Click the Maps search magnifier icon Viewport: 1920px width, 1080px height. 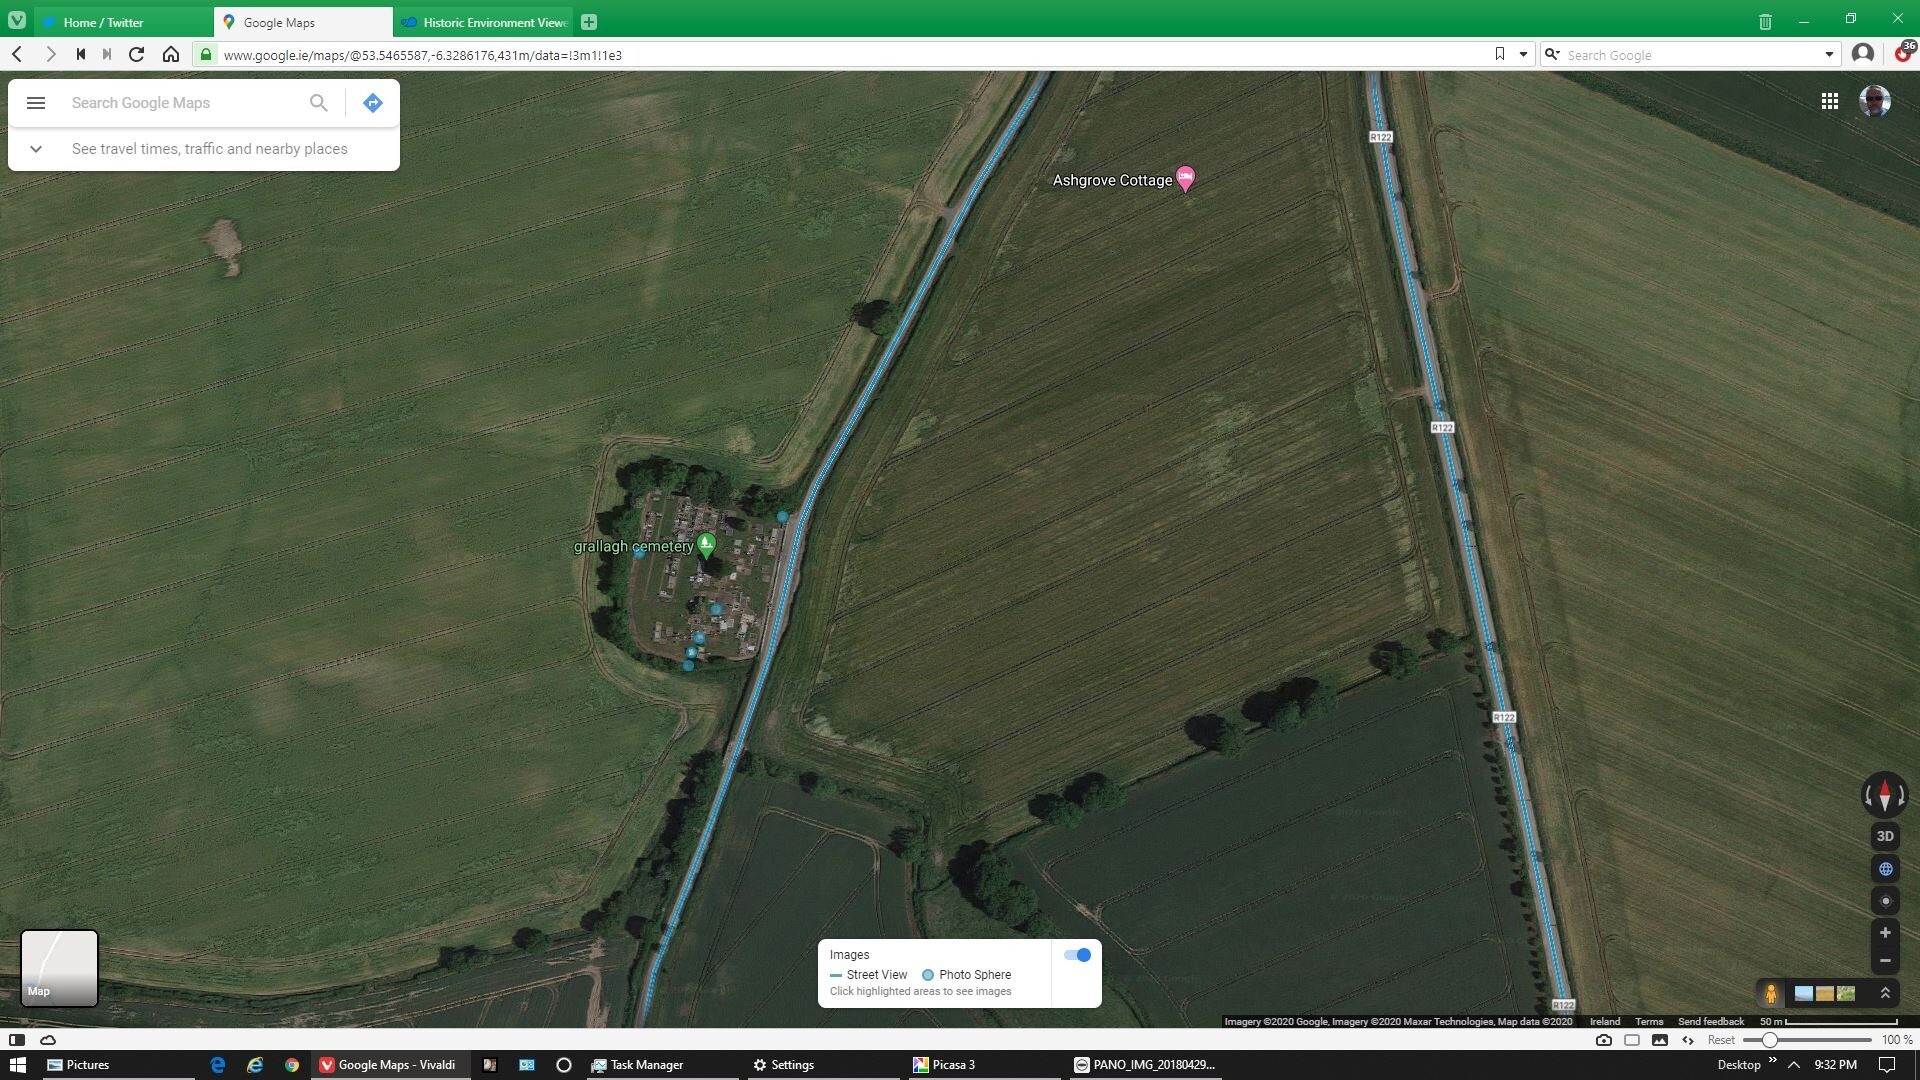click(318, 103)
